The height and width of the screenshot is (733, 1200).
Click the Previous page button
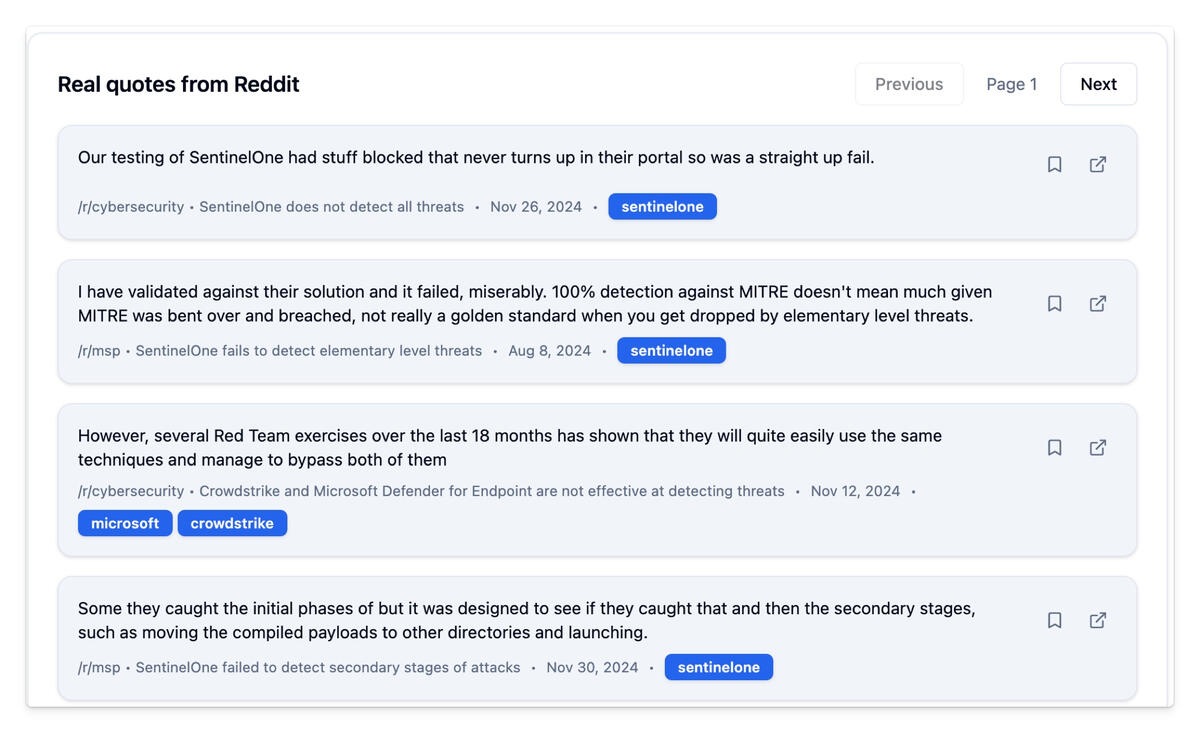click(x=908, y=84)
